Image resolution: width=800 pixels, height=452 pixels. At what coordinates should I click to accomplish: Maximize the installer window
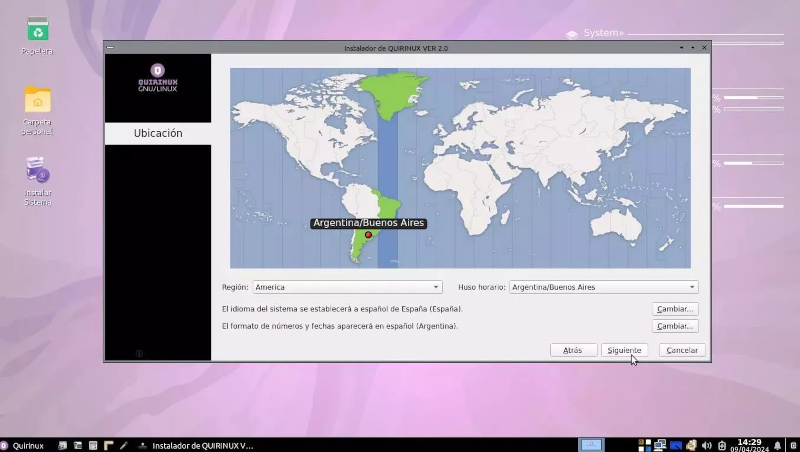coord(693,47)
